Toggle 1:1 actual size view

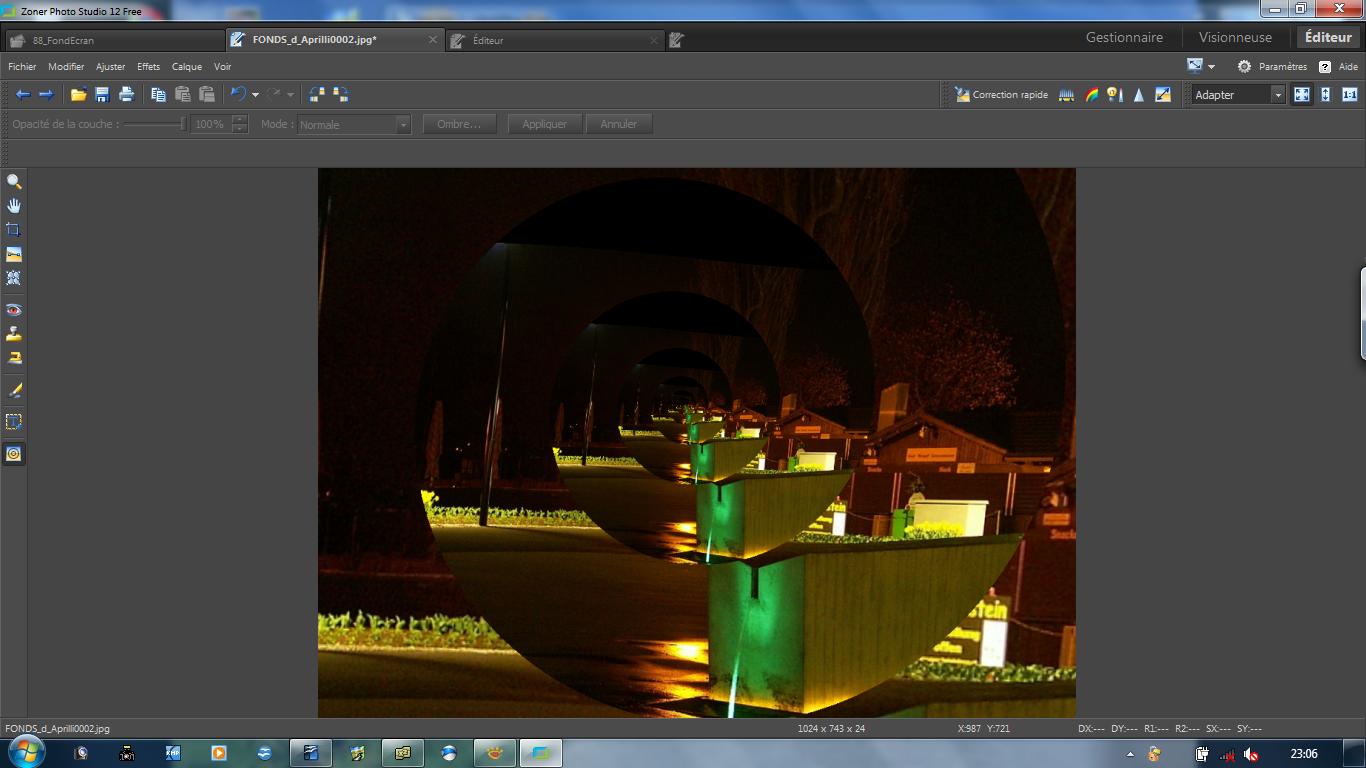coord(1349,94)
